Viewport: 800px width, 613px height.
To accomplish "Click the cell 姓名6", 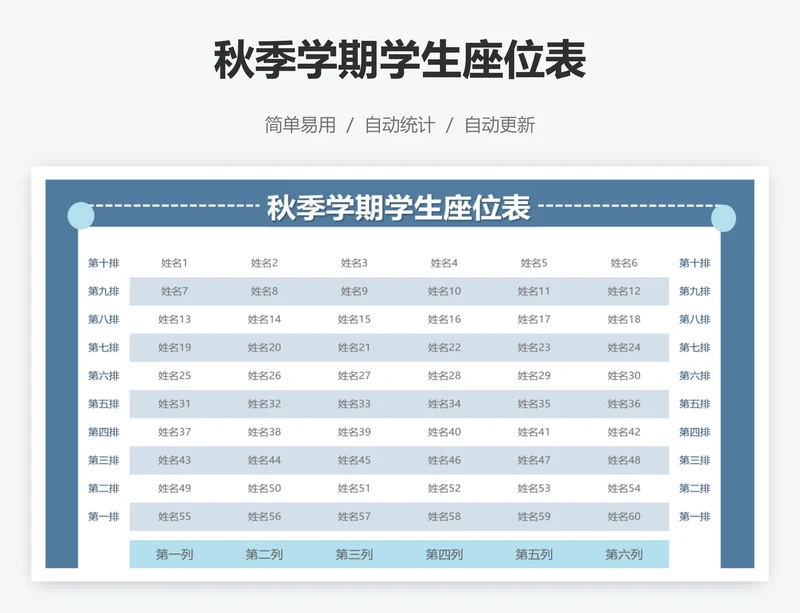I will 624,263.
